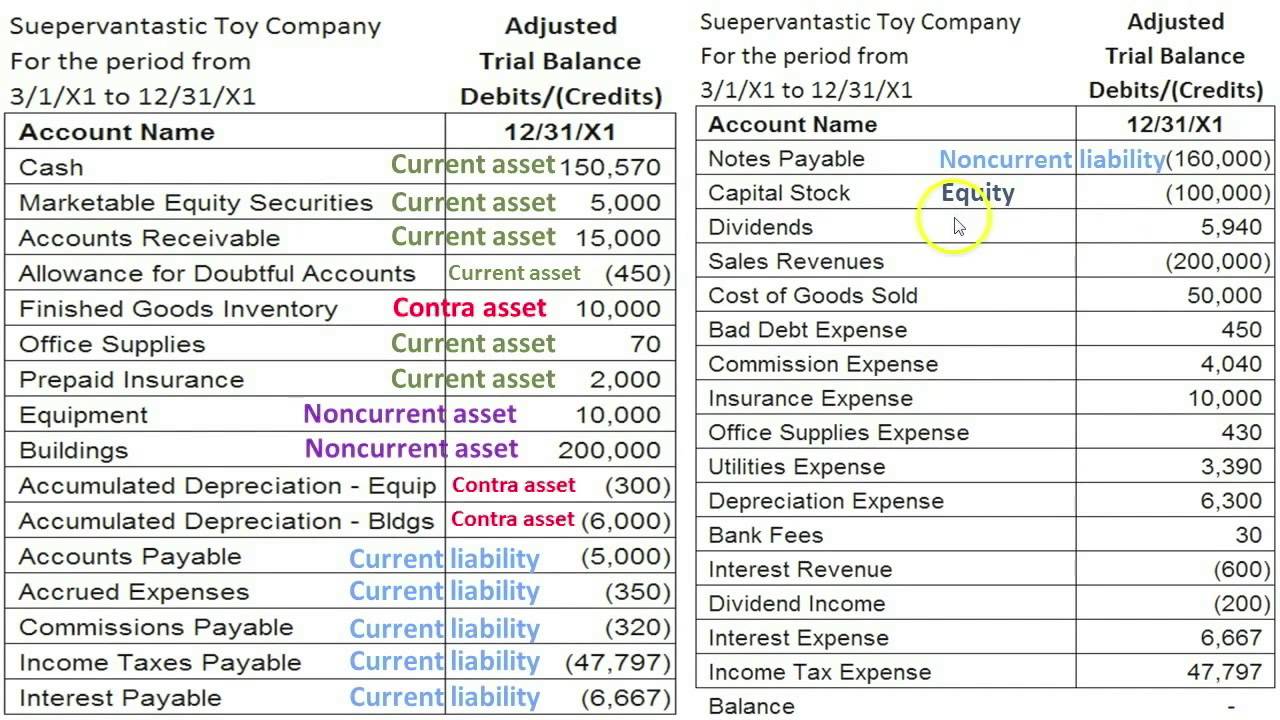
Task: Click the Bank Fees account cell
Action: 765,535
